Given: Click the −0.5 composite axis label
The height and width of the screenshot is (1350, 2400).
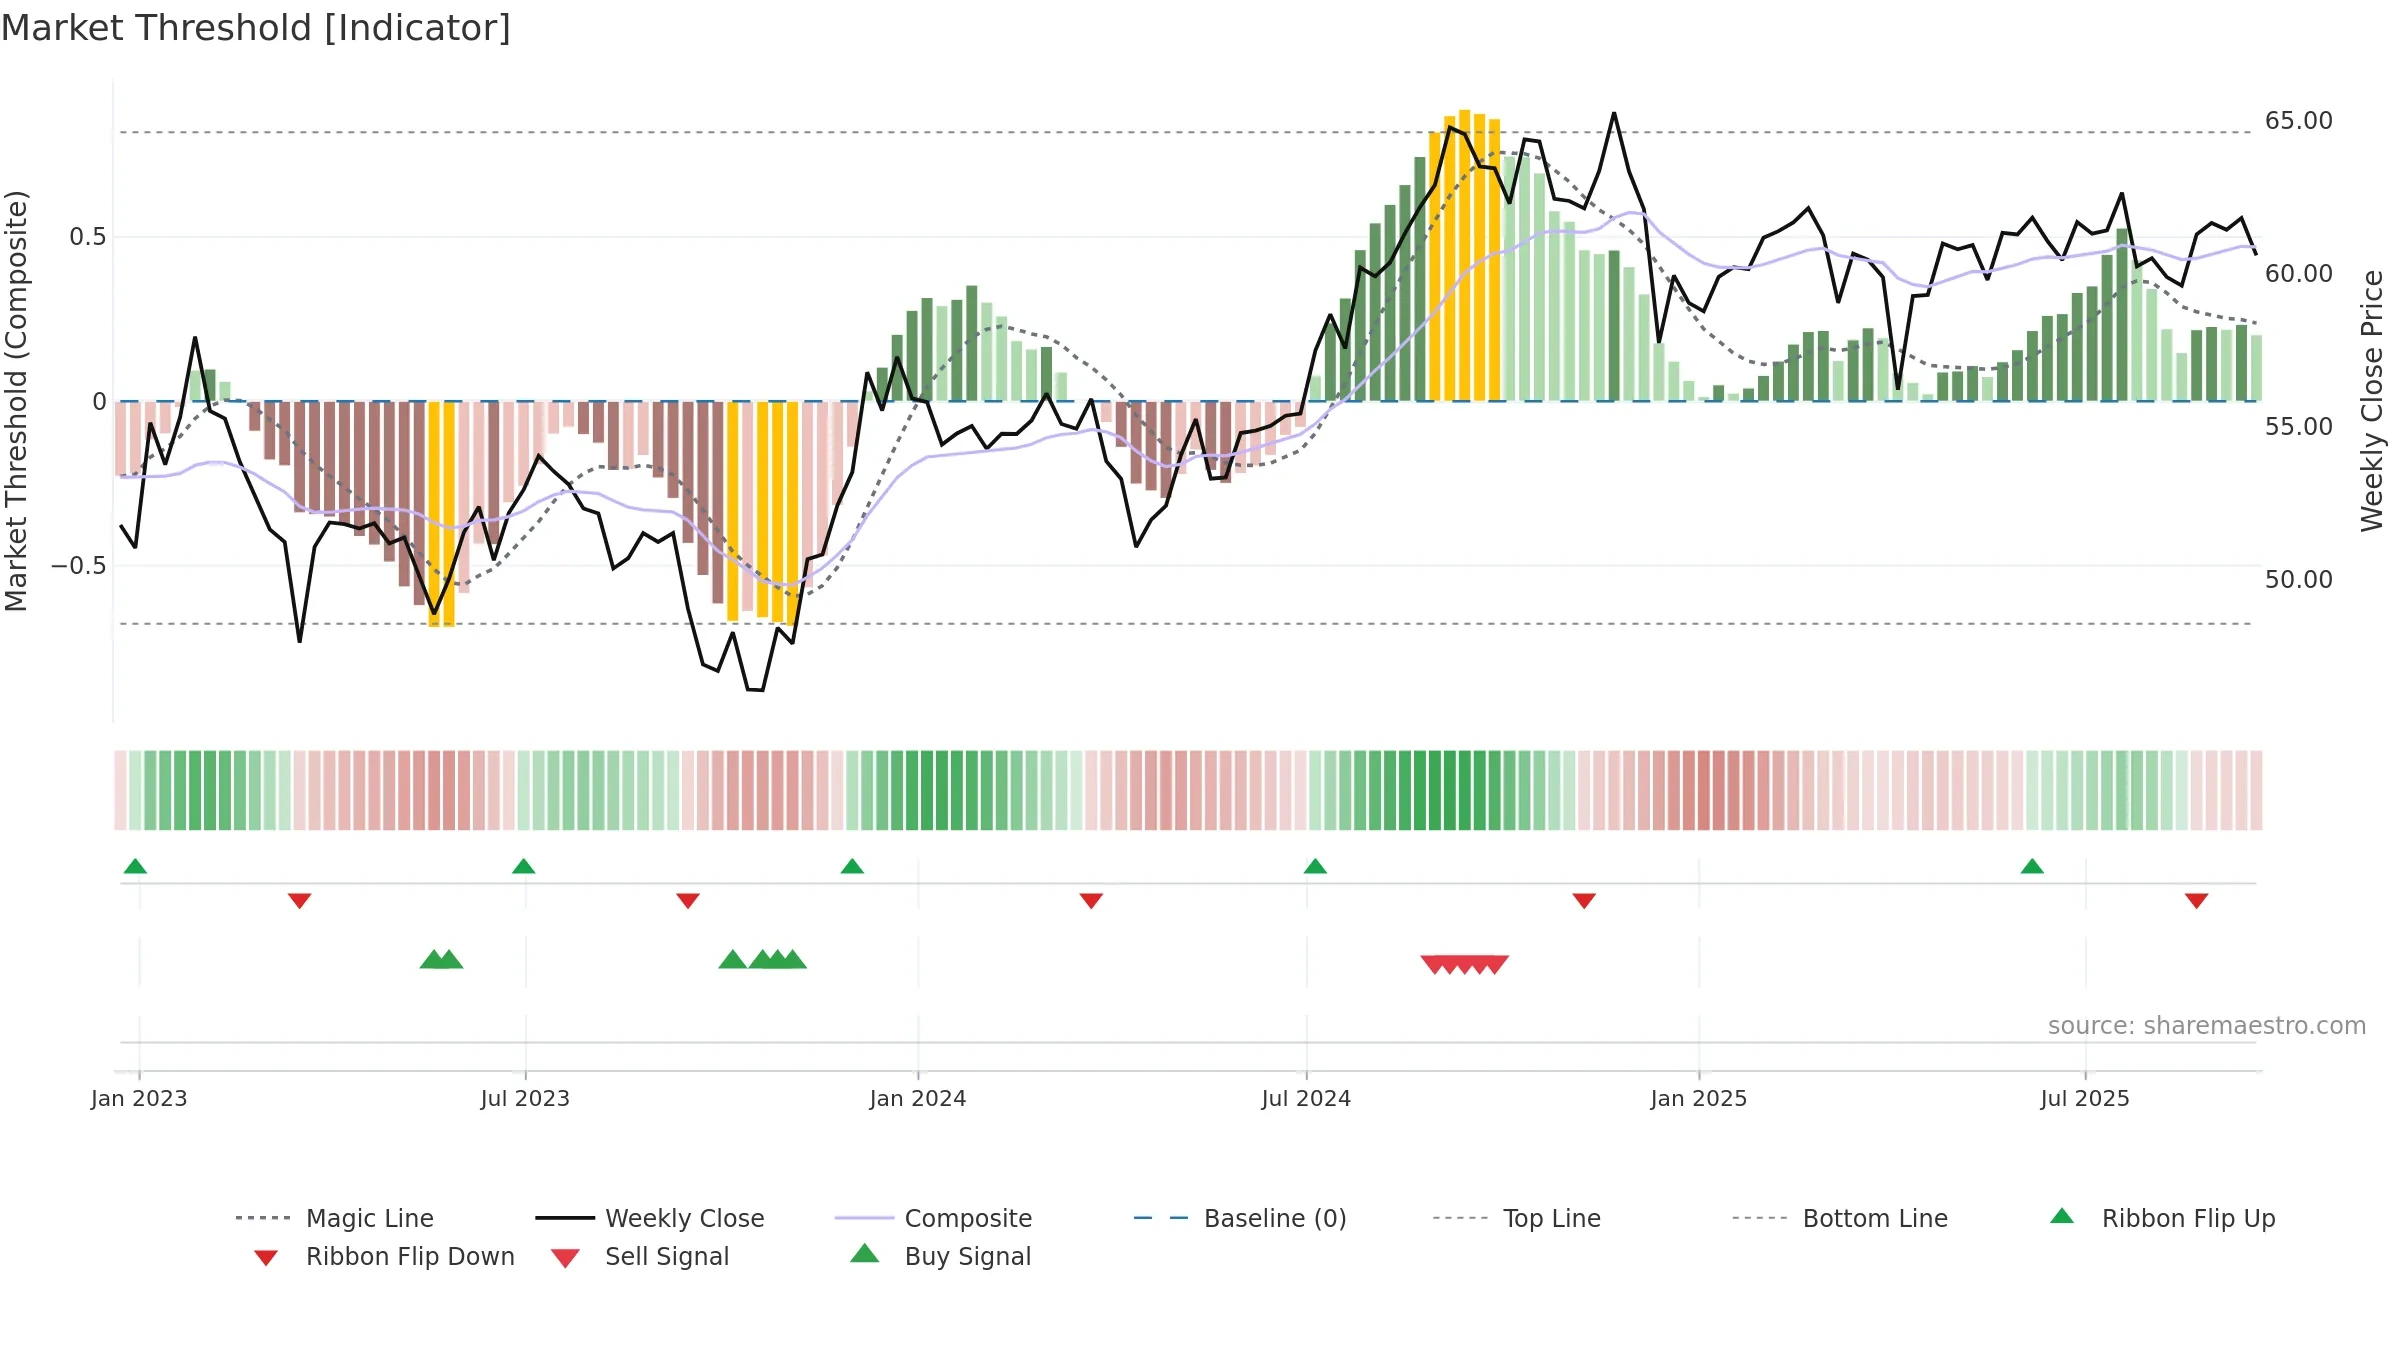Looking at the screenshot, I should coord(79,566).
